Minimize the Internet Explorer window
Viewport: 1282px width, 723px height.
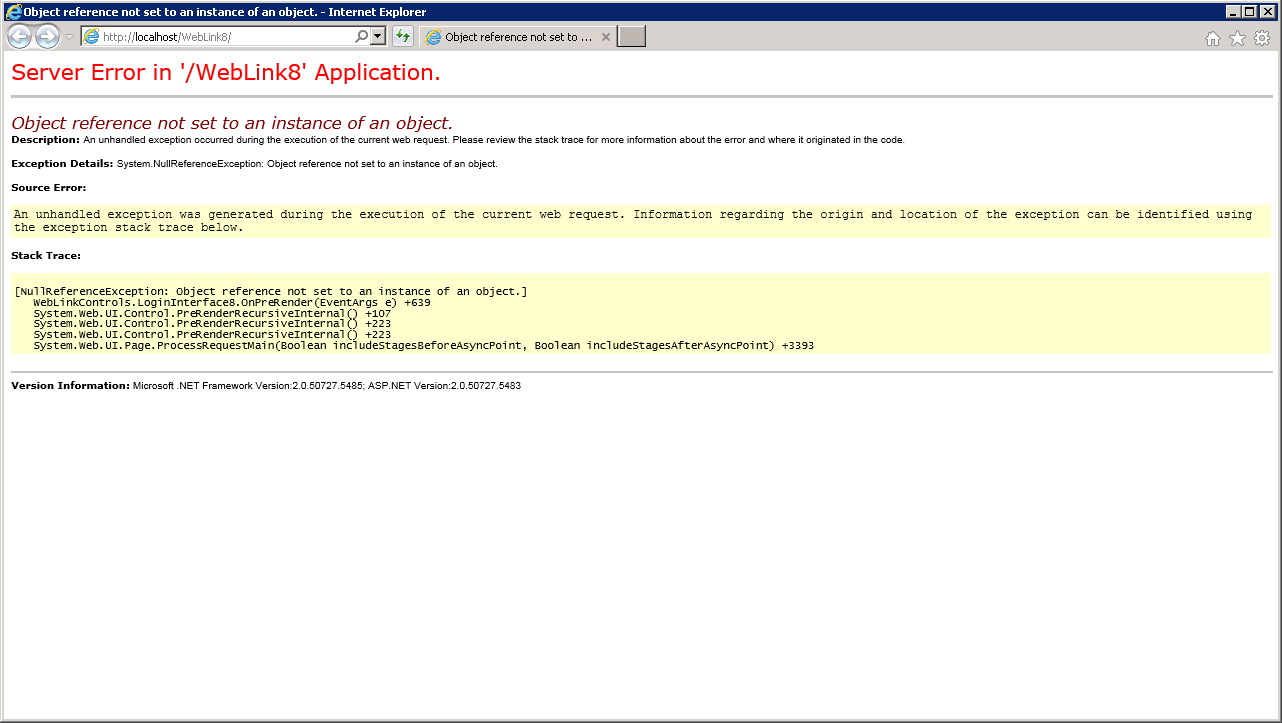coord(1233,12)
